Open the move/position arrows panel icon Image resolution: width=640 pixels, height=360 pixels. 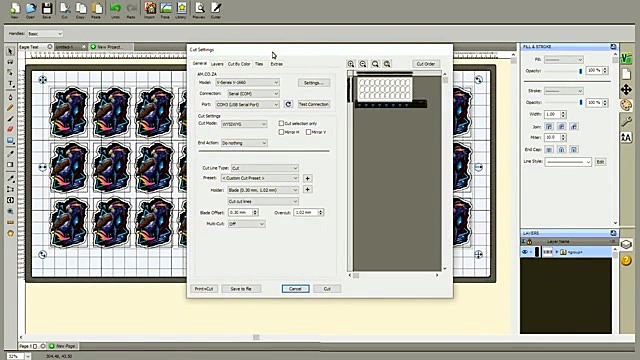[x=626, y=89]
